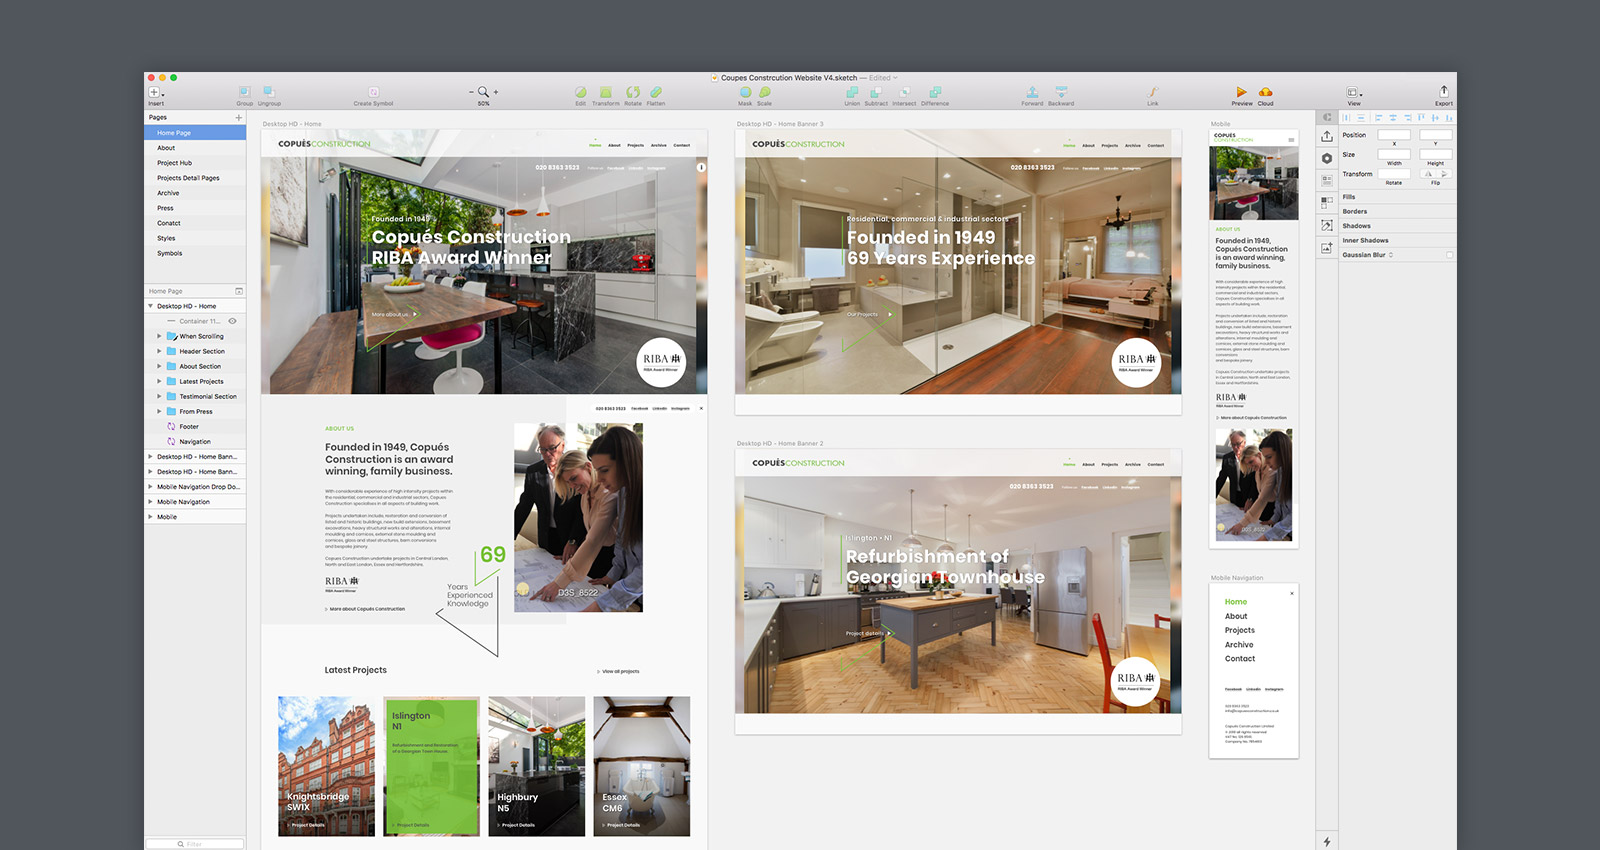Select the Project Hub page
Screen dimensions: 1600x850
pos(195,163)
